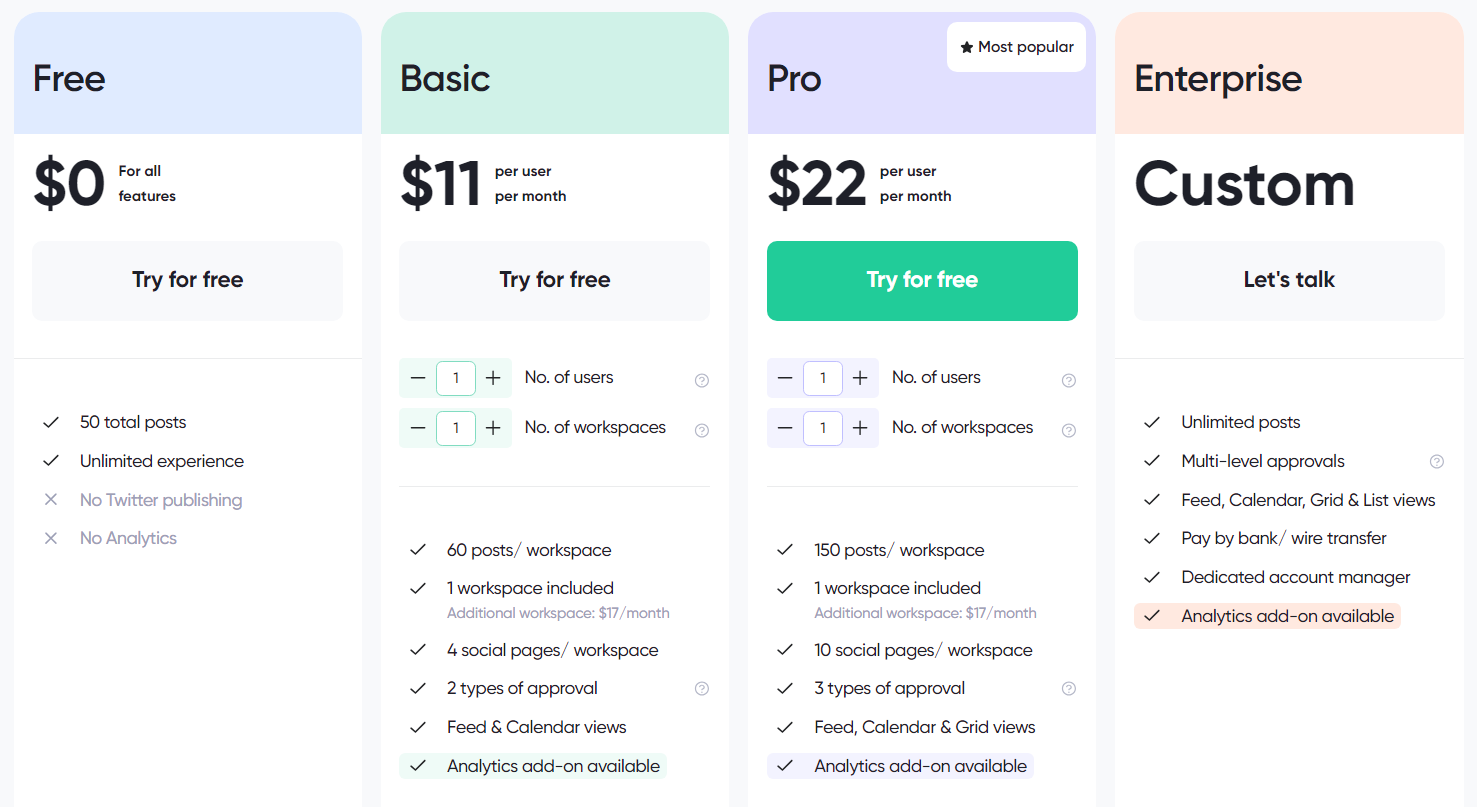
Task: Click the checkmark next to Unlimited posts
Action: 1151,422
